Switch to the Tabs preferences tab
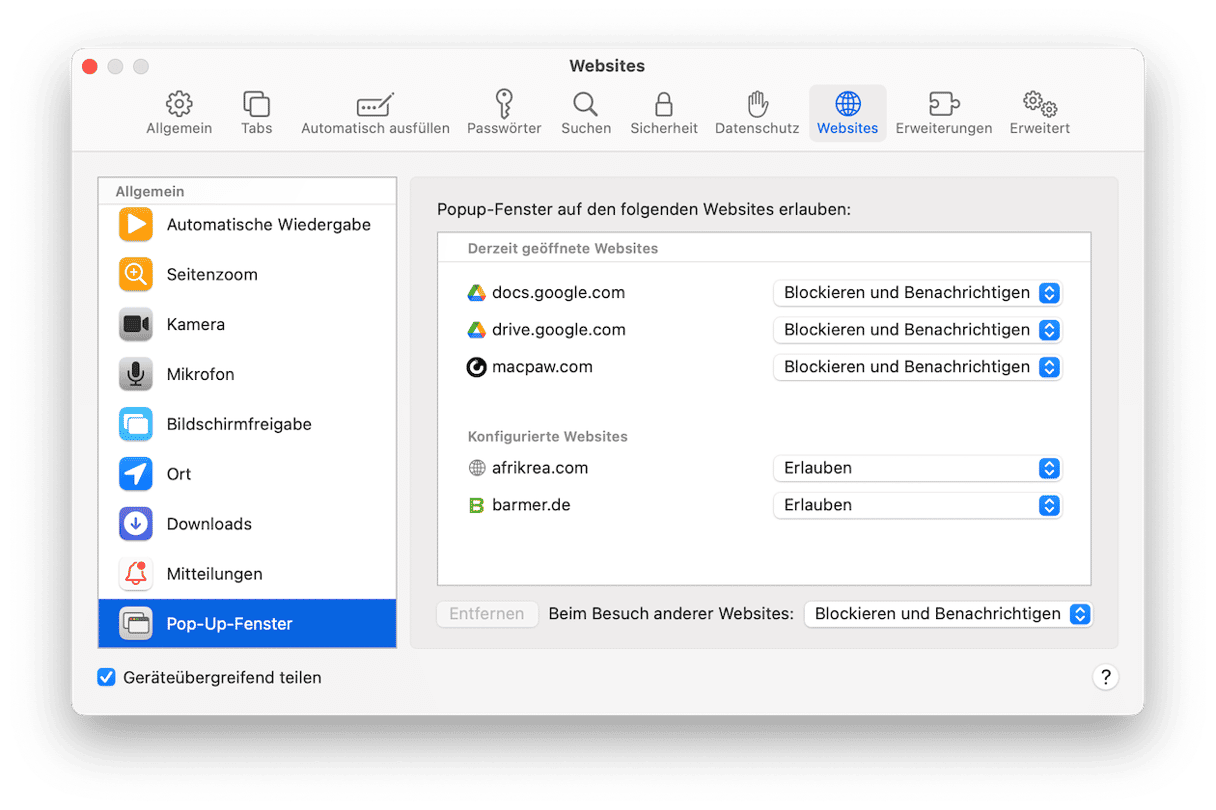The width and height of the screenshot is (1216, 810). 256,112
